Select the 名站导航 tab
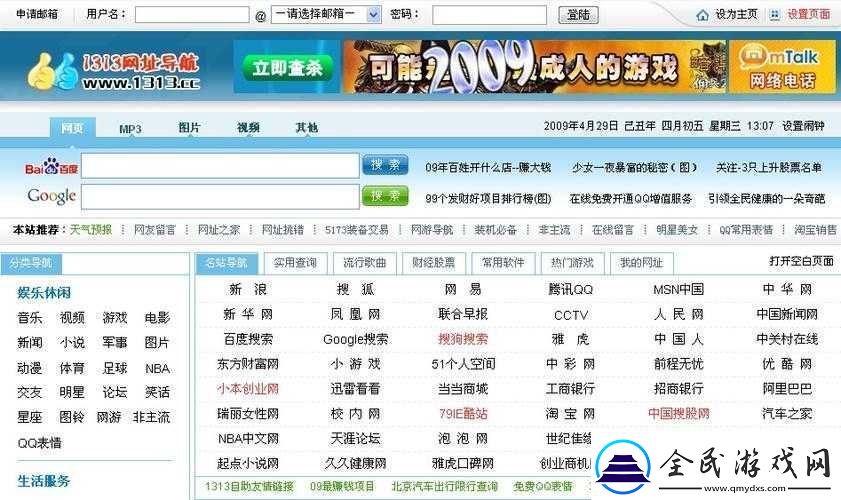 tap(226, 263)
